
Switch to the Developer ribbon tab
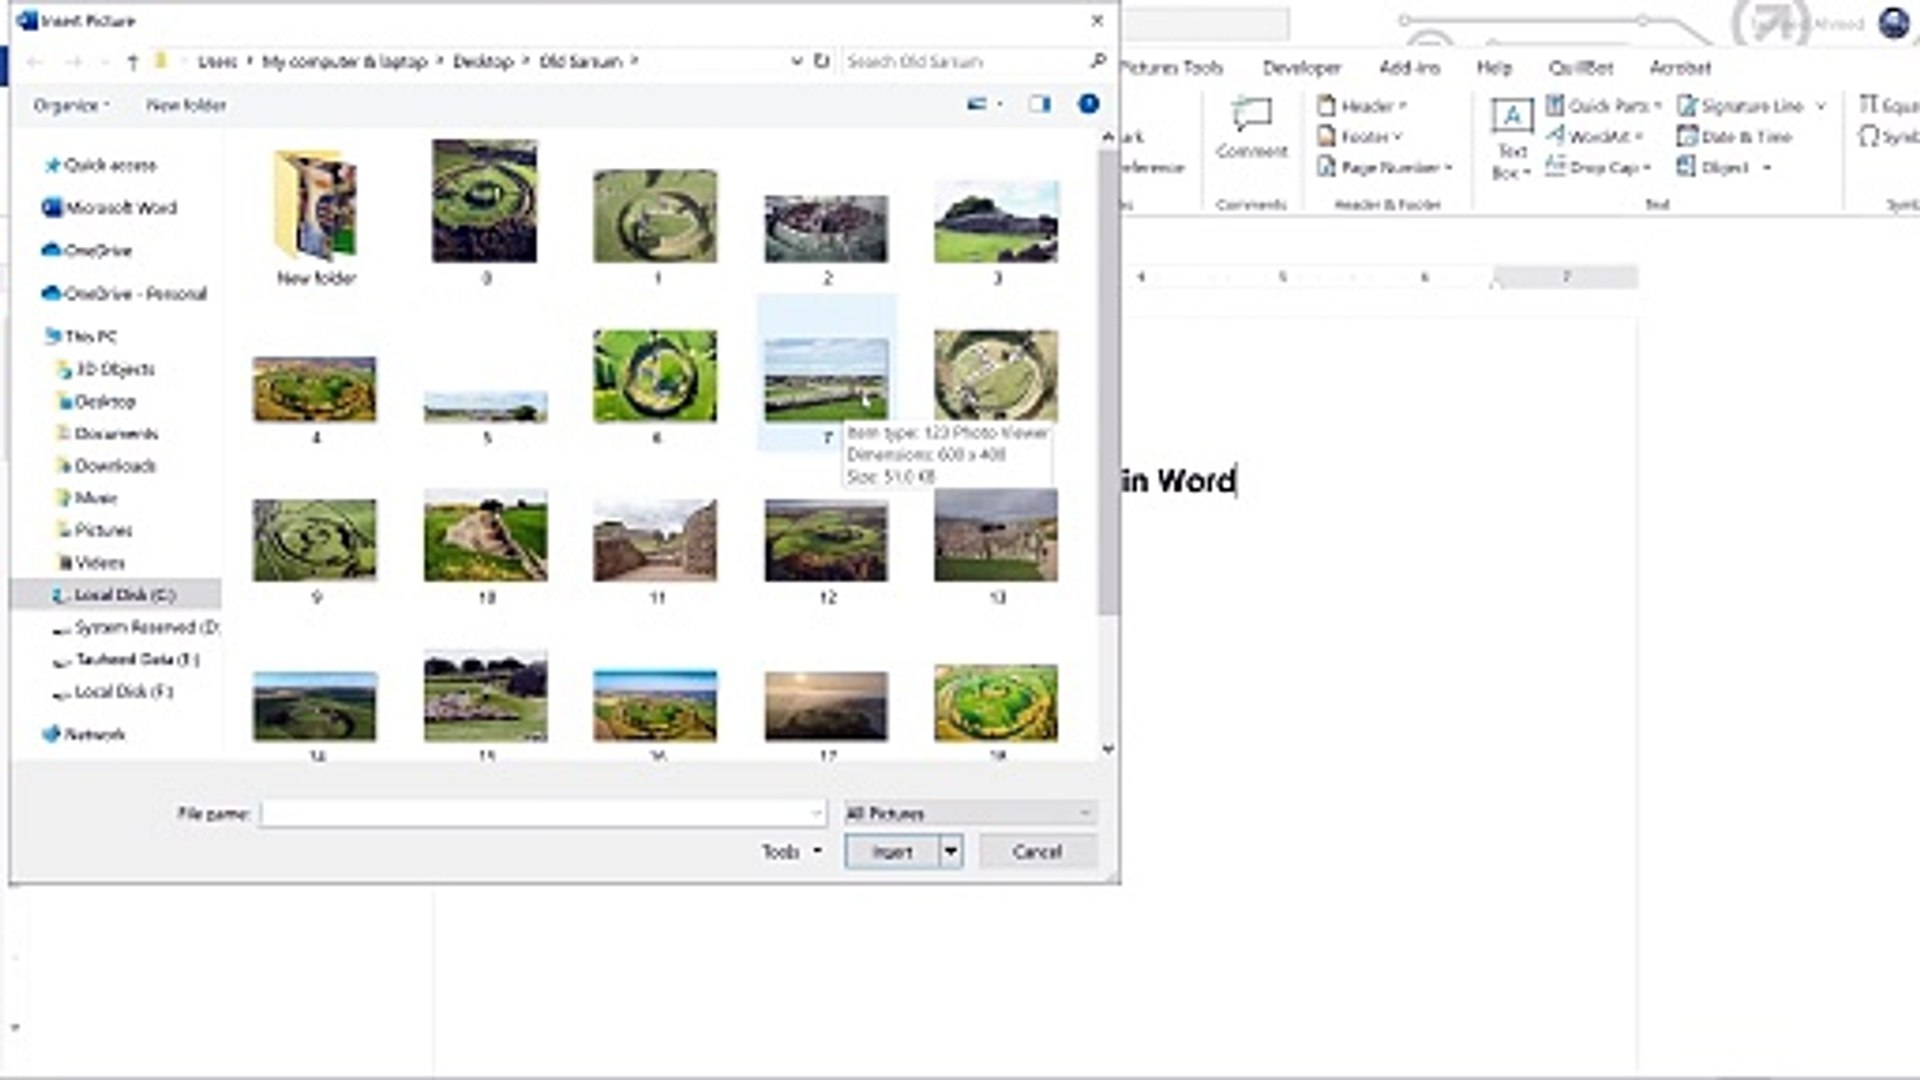click(x=1300, y=68)
